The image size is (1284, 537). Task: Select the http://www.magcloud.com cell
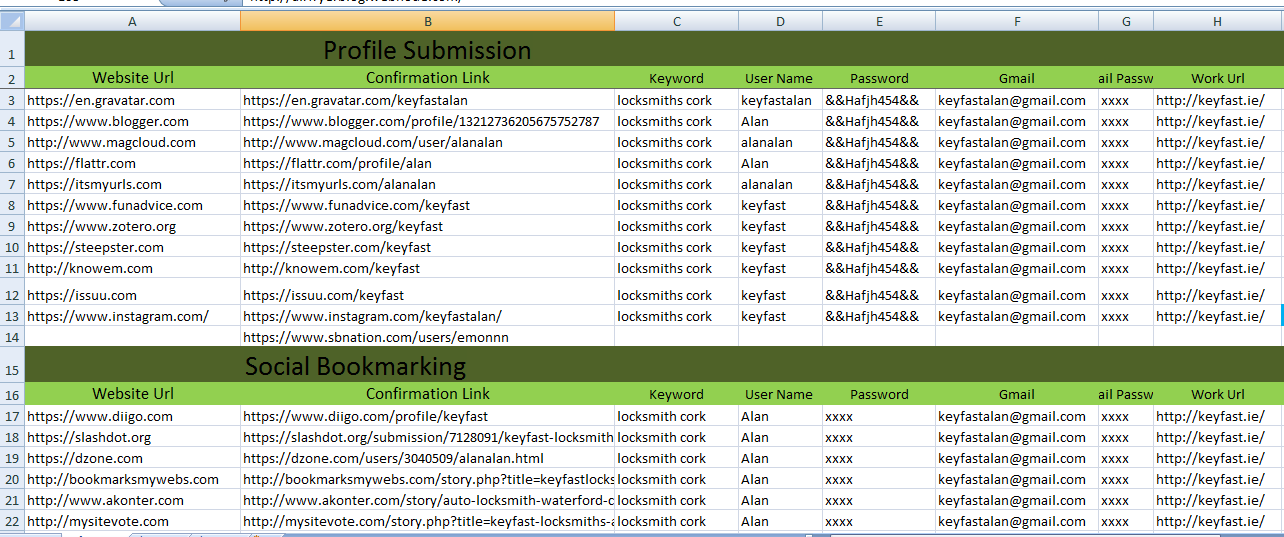click(x=133, y=142)
